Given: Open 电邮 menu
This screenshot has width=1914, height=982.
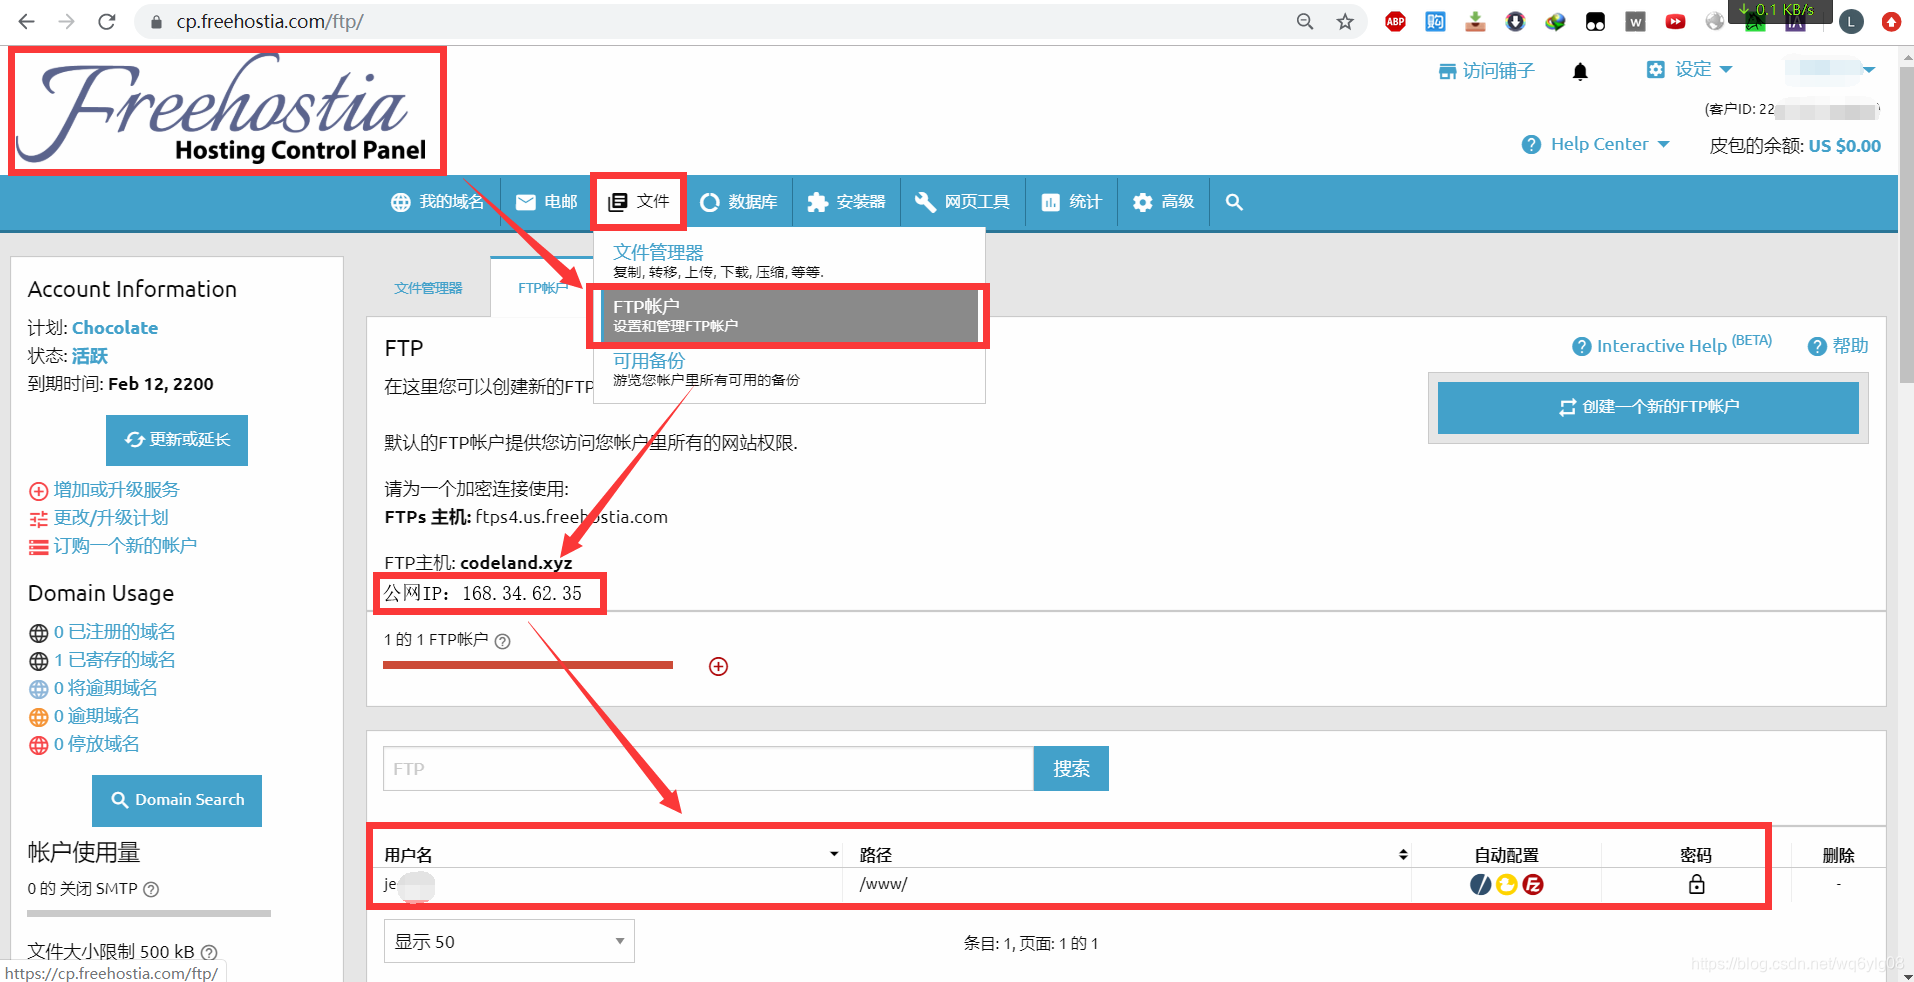Looking at the screenshot, I should tap(547, 202).
